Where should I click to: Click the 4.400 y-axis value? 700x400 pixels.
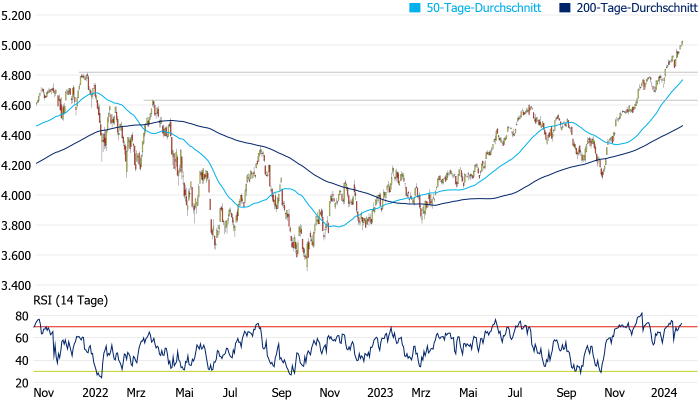[x=16, y=135]
